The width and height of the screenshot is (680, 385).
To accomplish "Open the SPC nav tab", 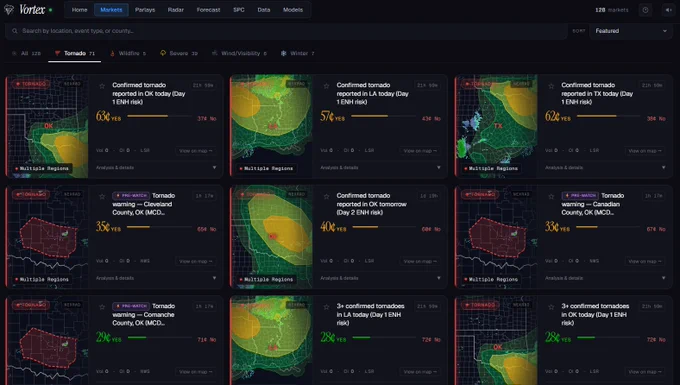I will (239, 10).
